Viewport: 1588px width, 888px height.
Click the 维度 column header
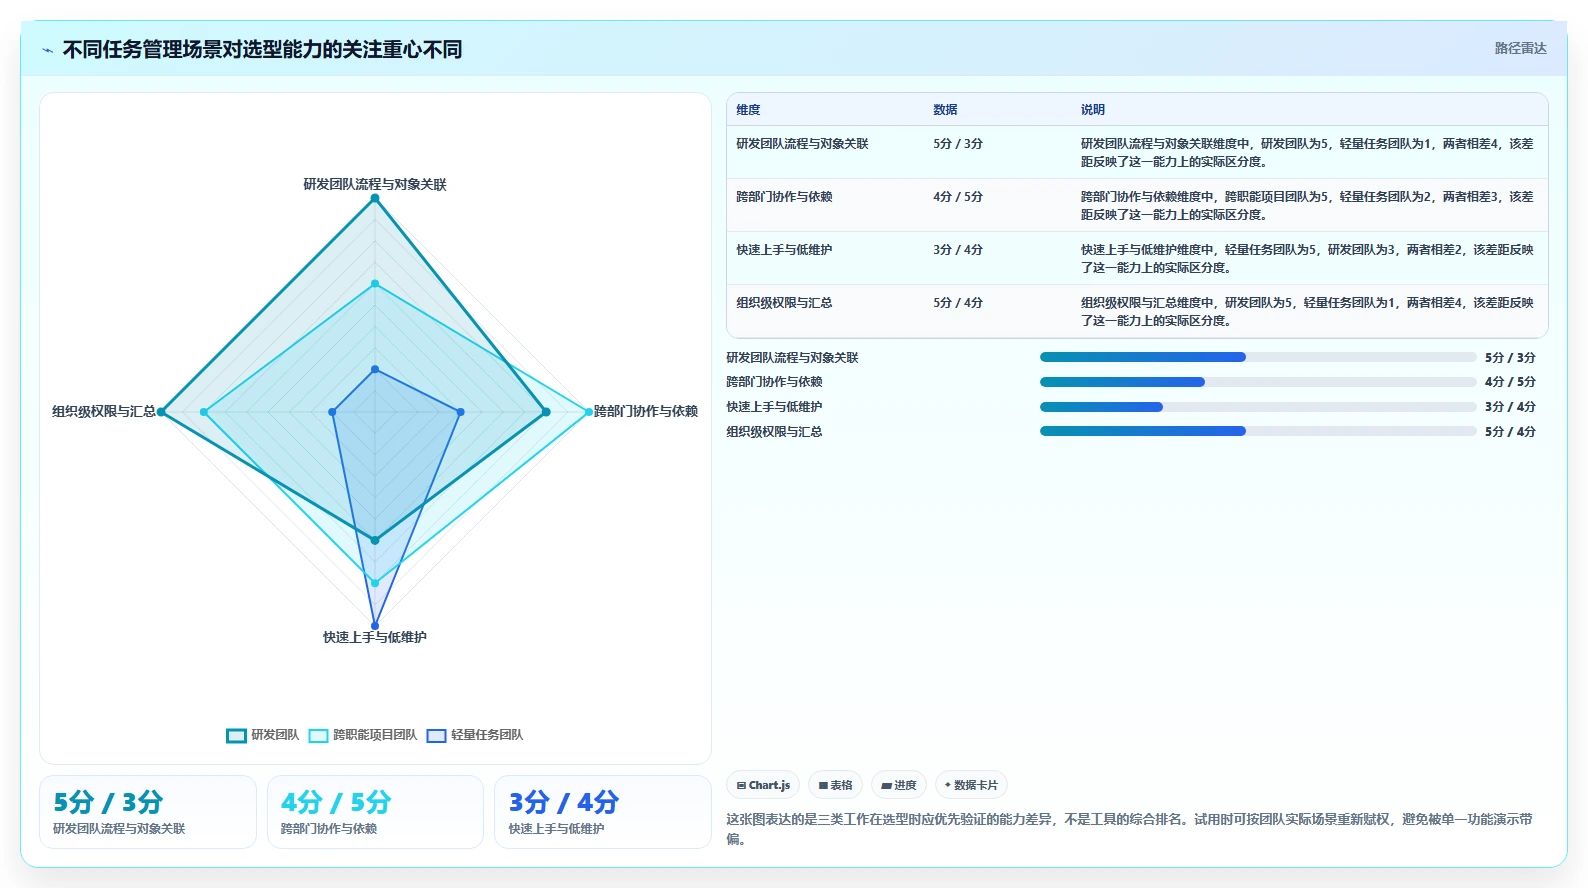[x=748, y=110]
